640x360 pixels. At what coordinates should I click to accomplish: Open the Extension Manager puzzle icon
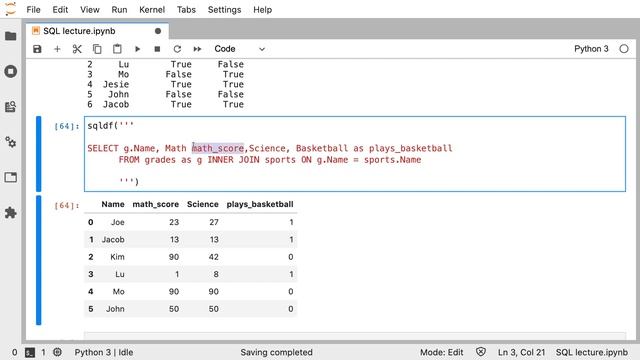[11, 212]
